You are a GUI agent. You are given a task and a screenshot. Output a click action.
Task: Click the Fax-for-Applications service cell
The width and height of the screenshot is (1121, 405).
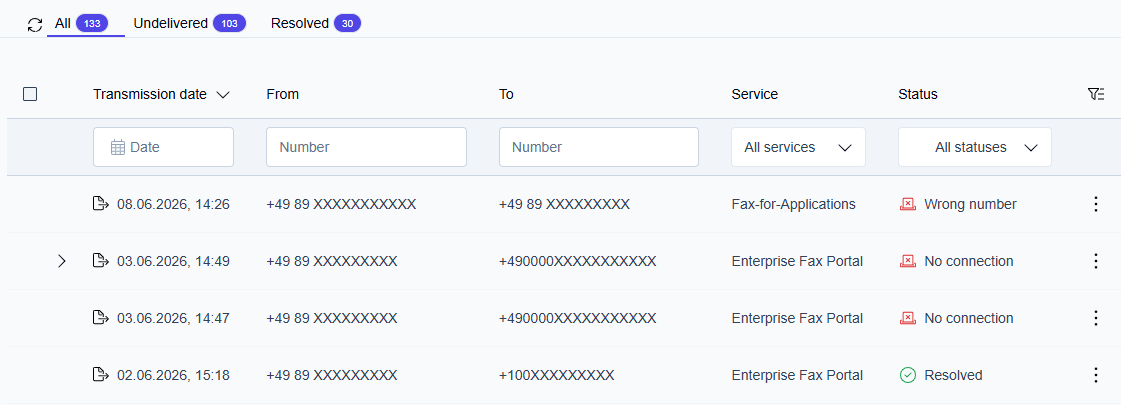(794, 204)
